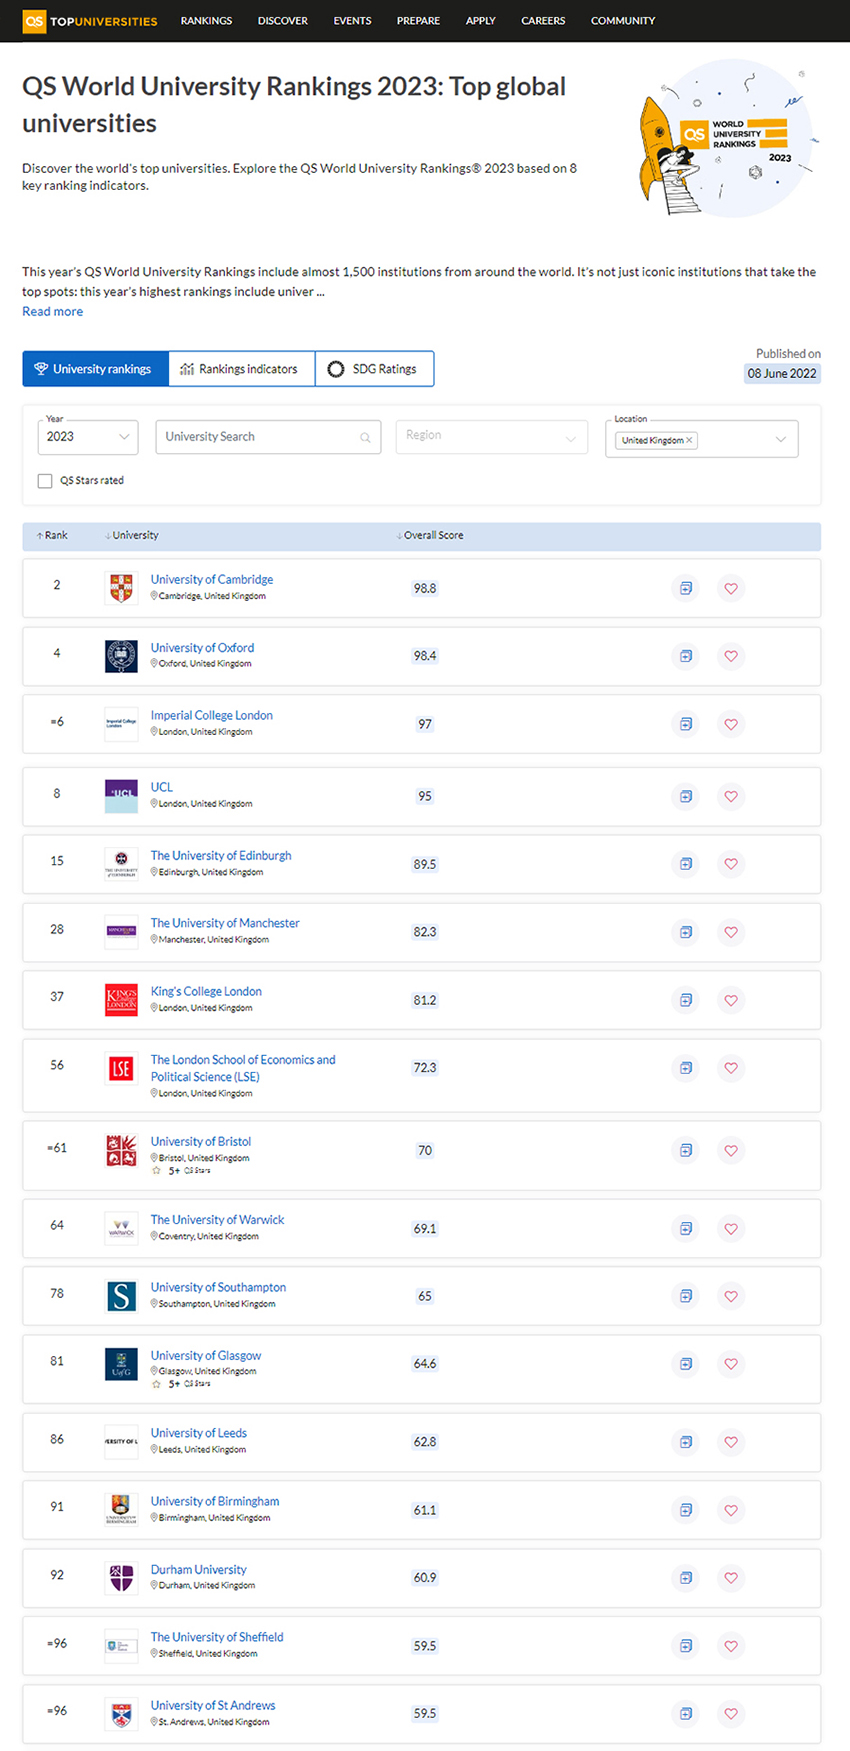Favorite University of Cambridge with heart icon
Viewport: 850px width, 1751px height.
pos(731,588)
